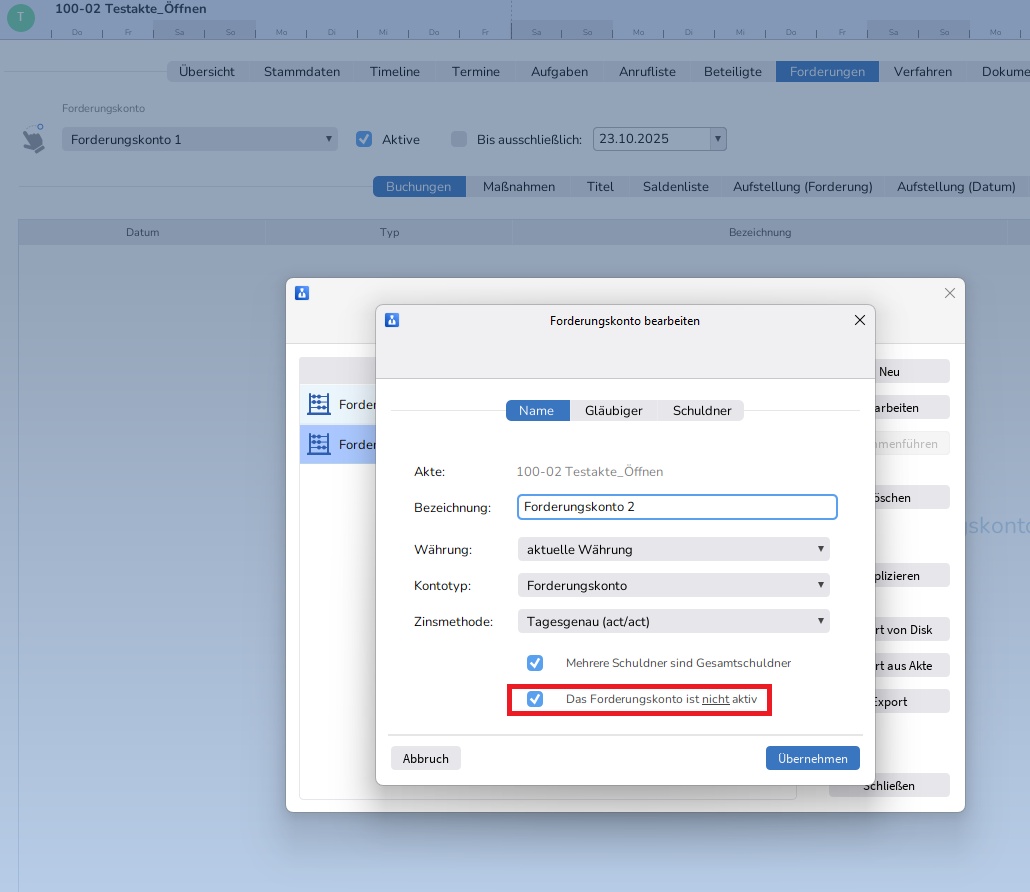Switch to the Gläubiger tab
Viewport: 1030px width, 892px height.
tap(613, 411)
